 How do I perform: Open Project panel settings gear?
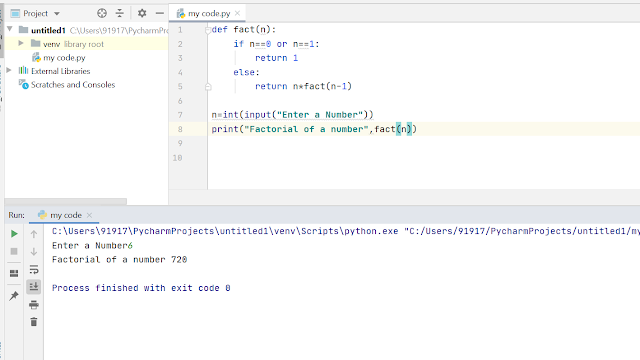(x=142, y=13)
